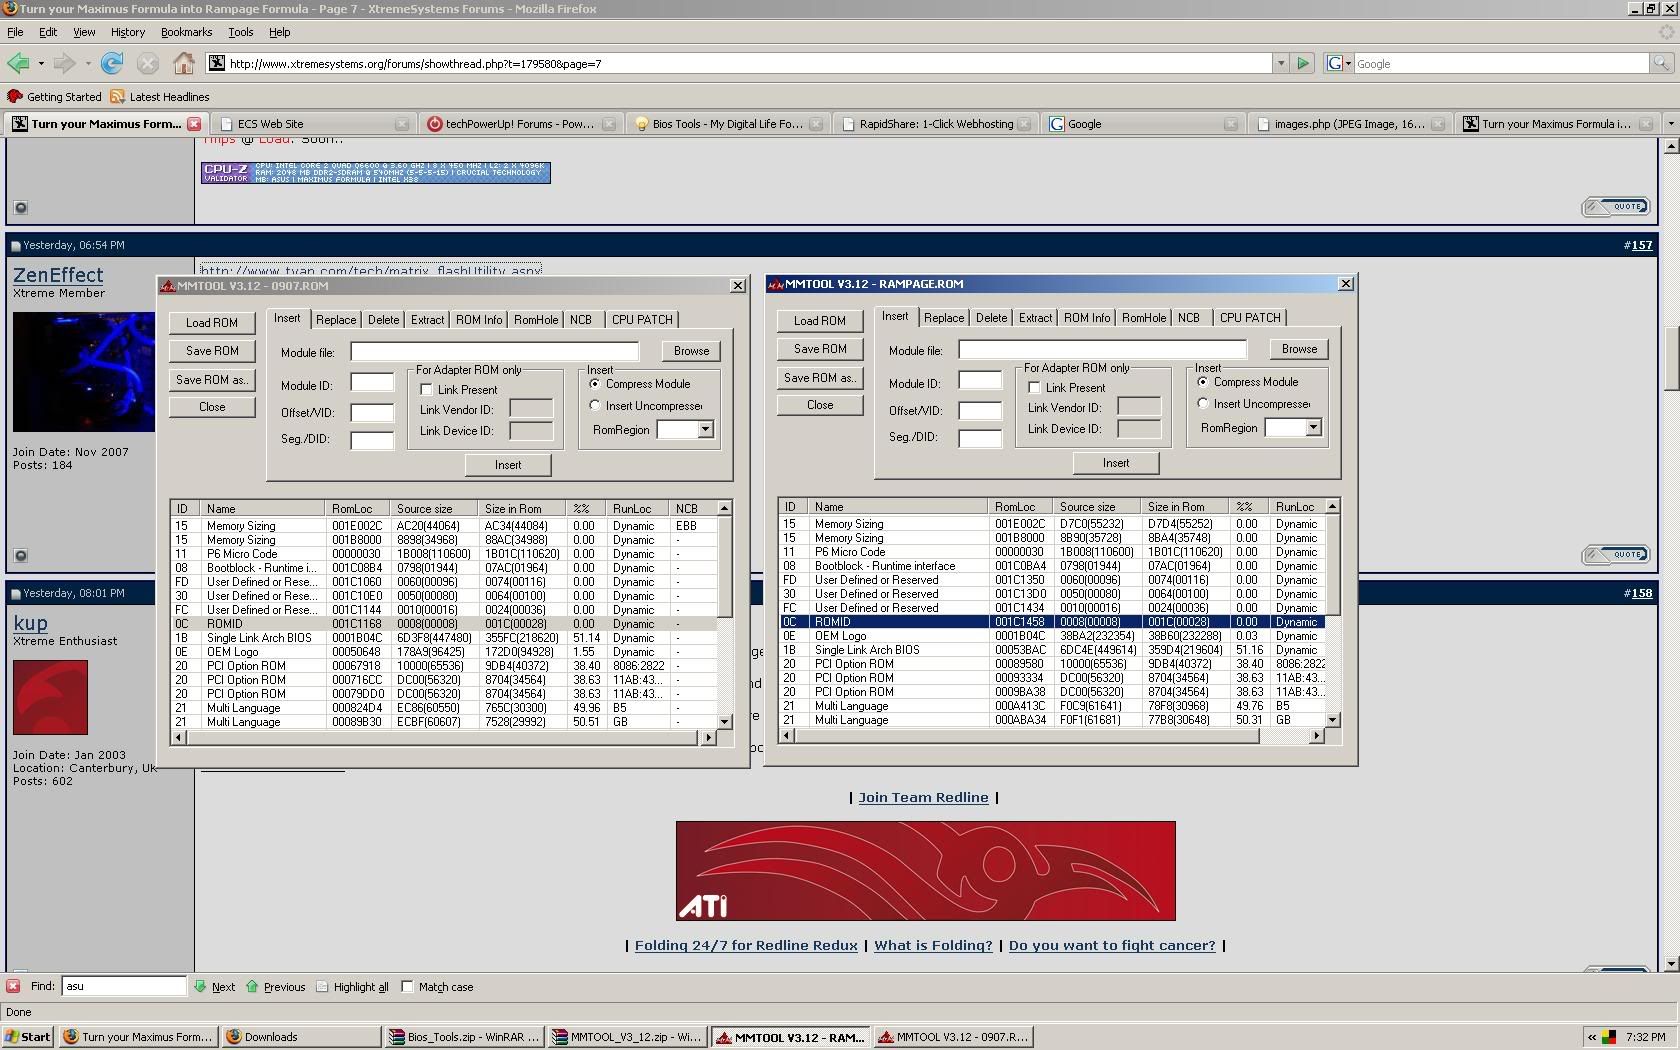Click the Start button on taskbar

(28, 1037)
